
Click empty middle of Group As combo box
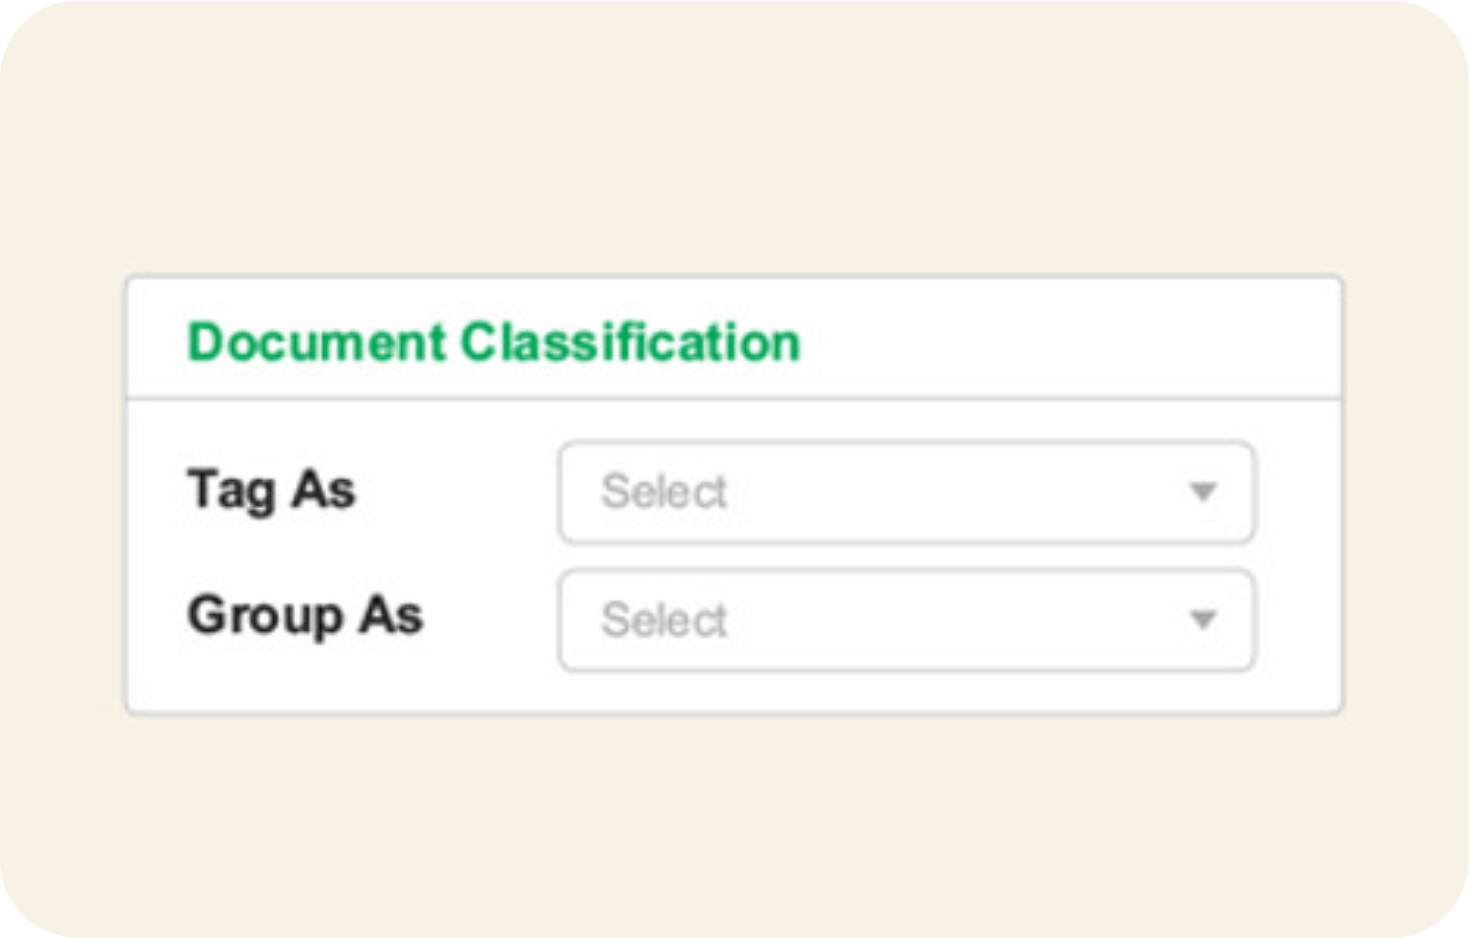pos(950,620)
